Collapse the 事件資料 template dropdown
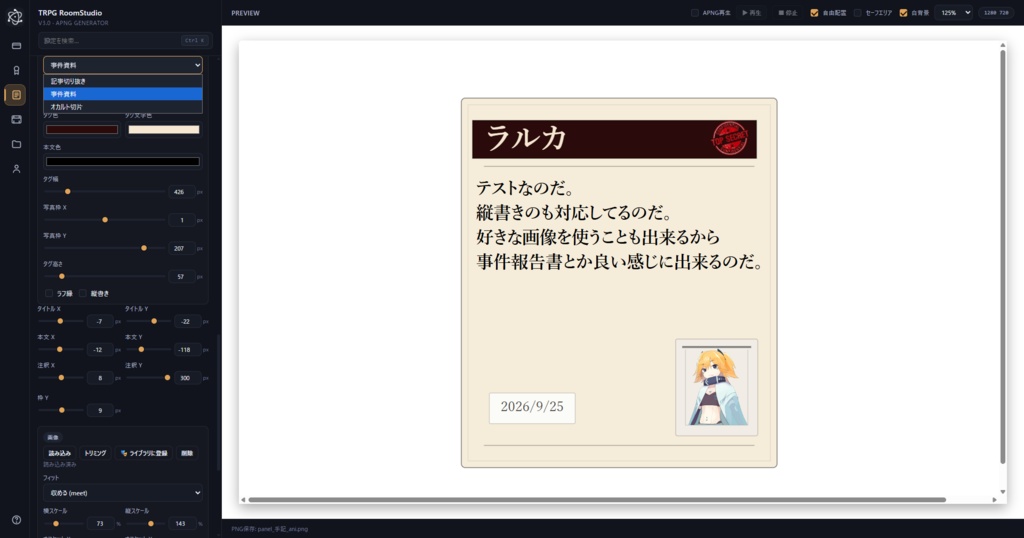Image resolution: width=1024 pixels, height=538 pixels. pos(123,65)
